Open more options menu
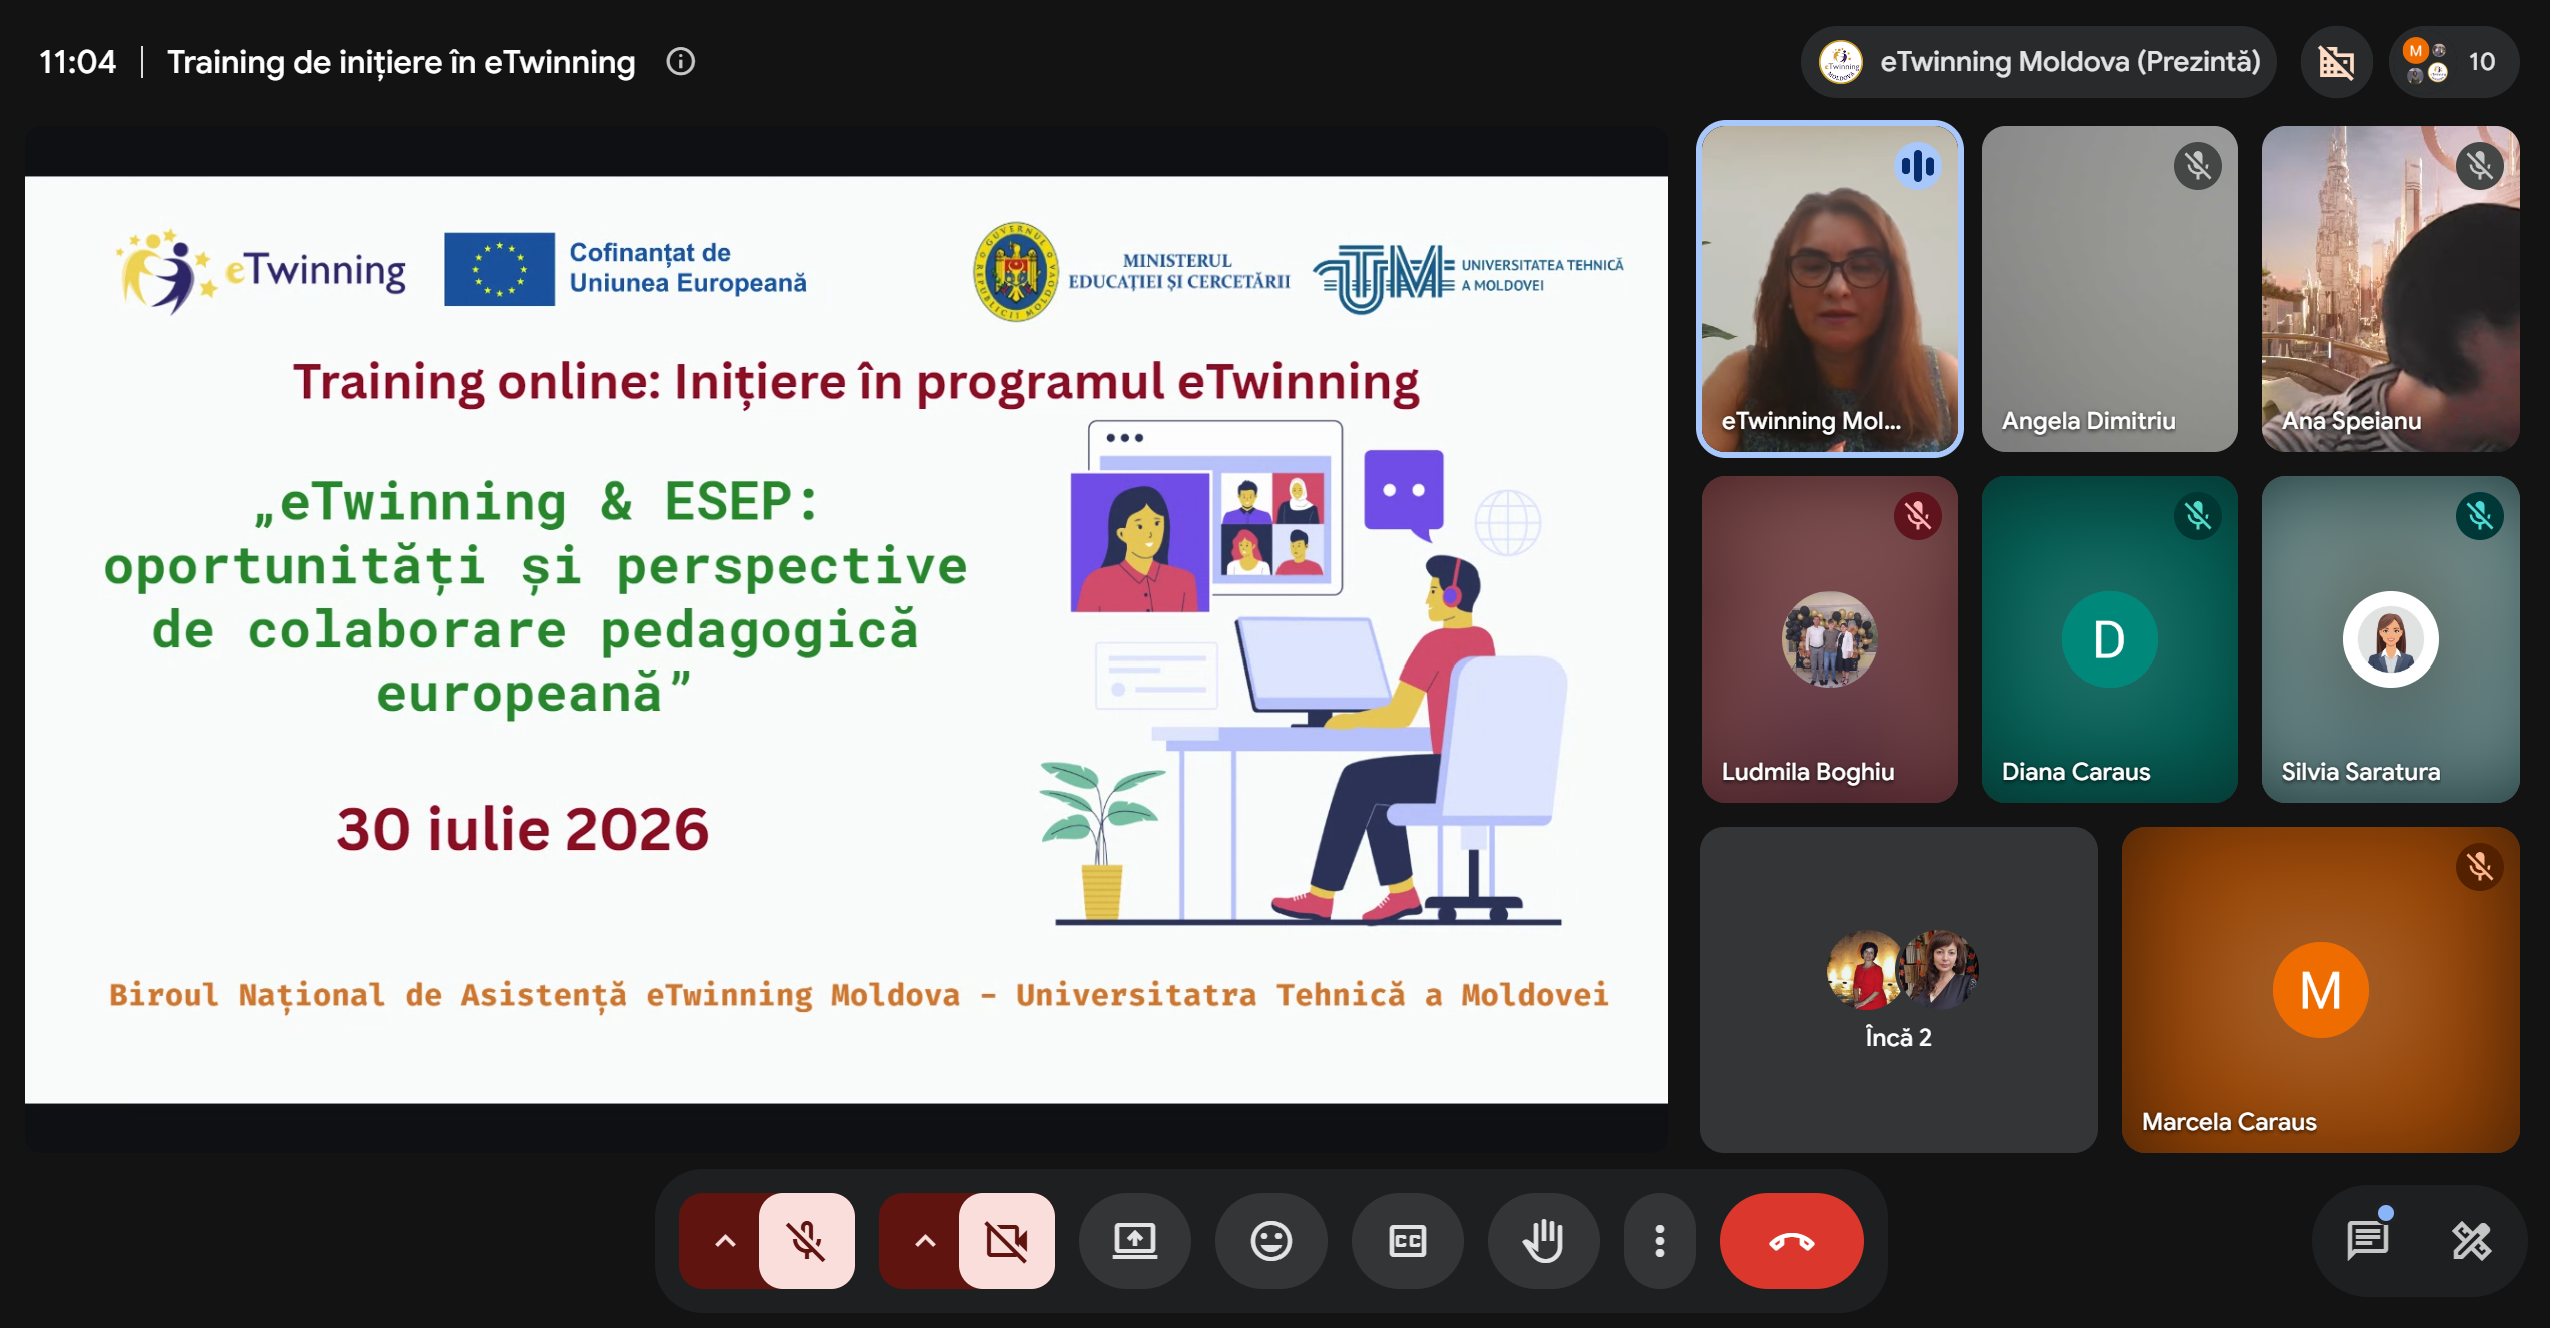 pyautogui.click(x=1660, y=1241)
